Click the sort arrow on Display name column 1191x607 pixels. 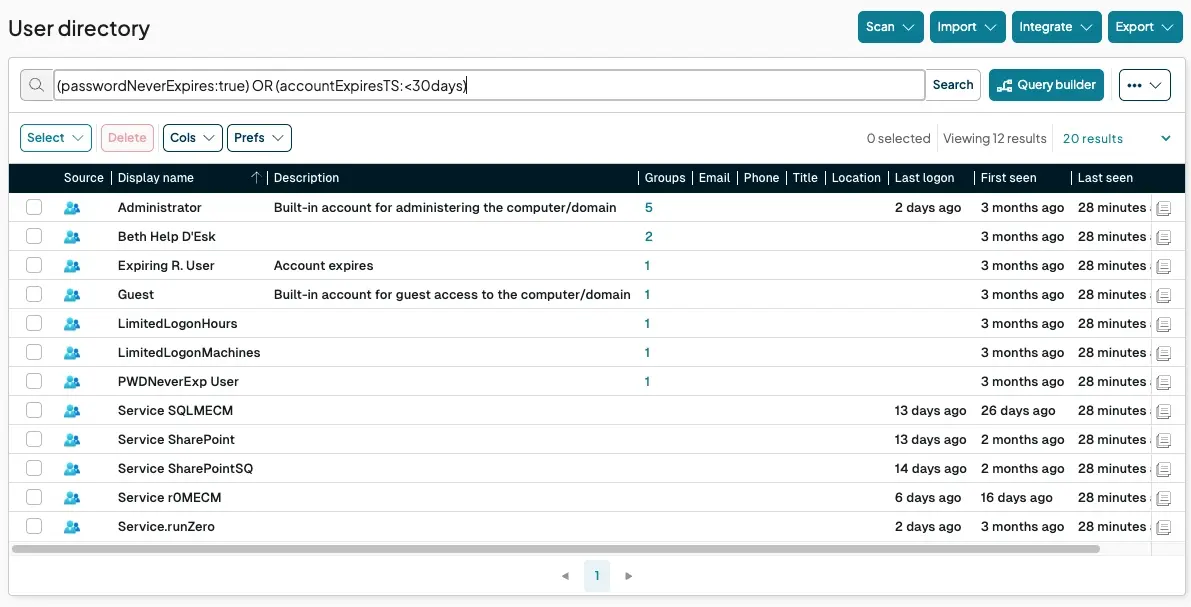[x=256, y=178]
